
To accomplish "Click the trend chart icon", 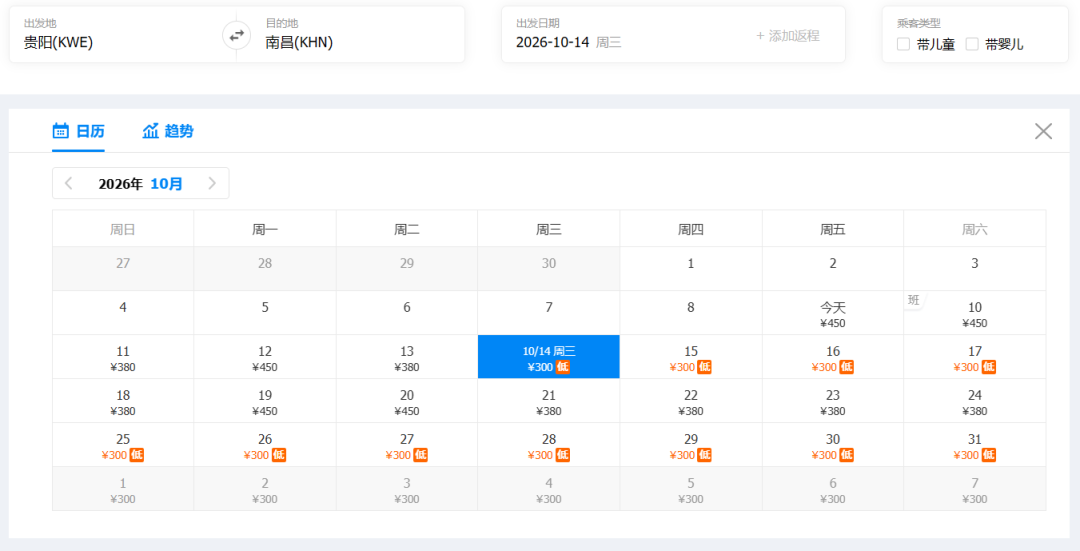I will coord(150,130).
